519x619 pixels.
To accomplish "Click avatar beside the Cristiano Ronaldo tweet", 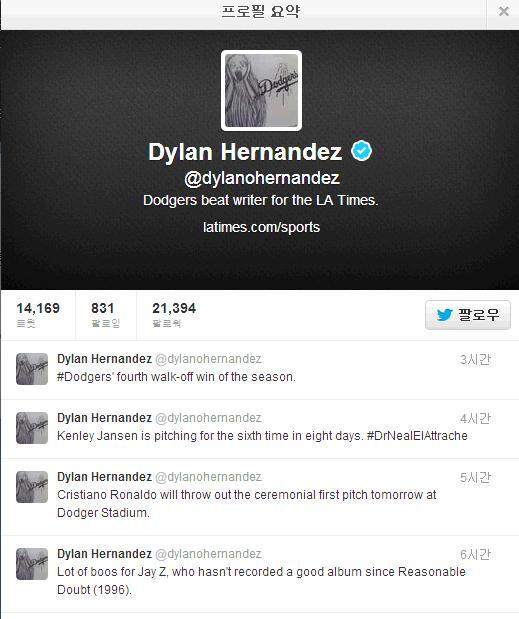I will tap(32, 487).
